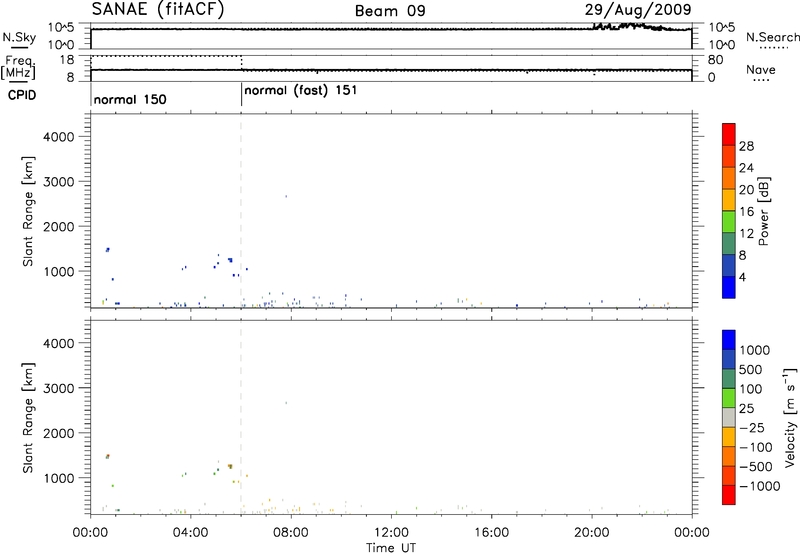Select the 'normal 150' CPID marker text

130,99
